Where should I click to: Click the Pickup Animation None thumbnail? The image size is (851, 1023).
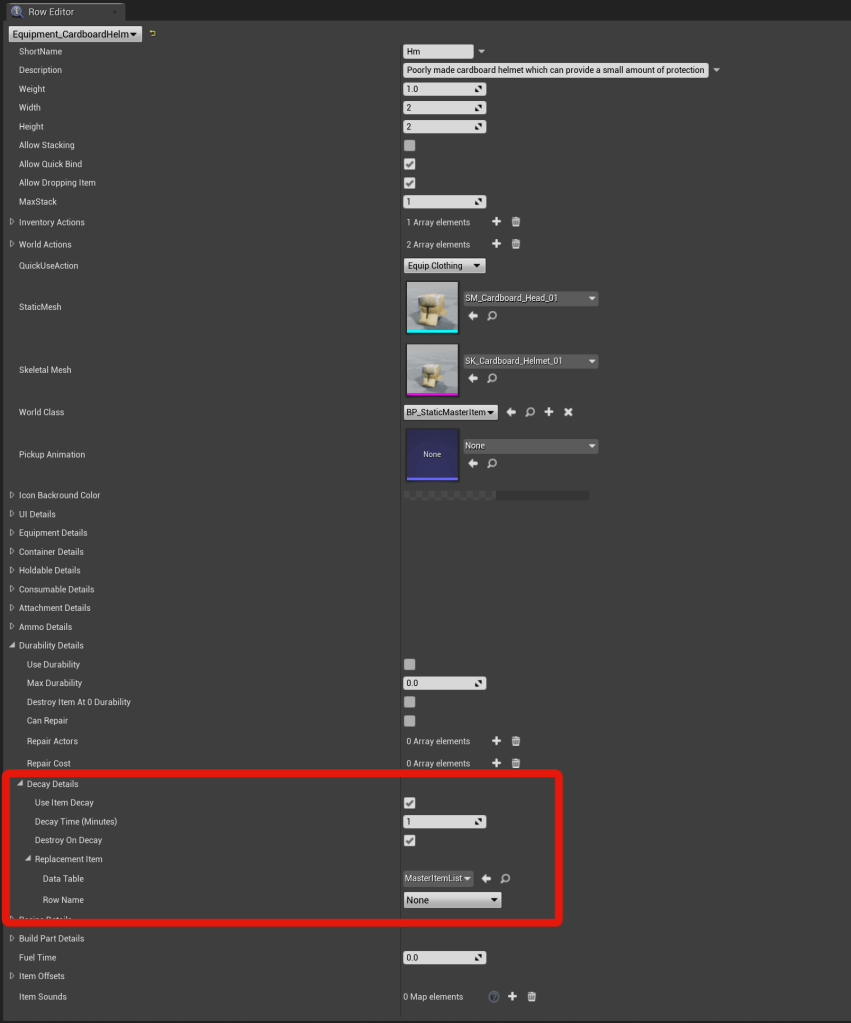point(432,455)
